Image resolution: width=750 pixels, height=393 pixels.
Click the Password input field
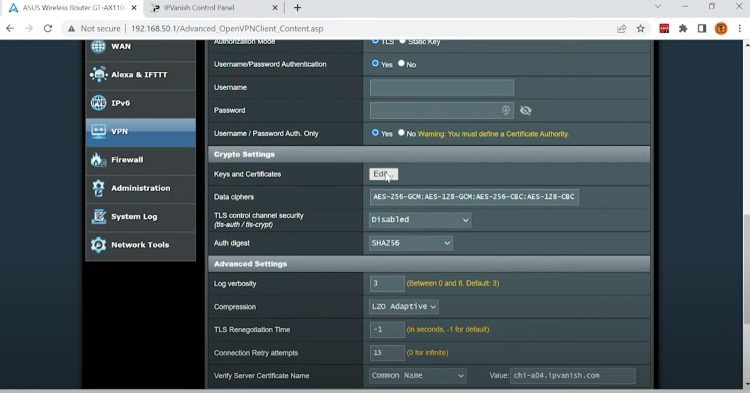[442, 110]
